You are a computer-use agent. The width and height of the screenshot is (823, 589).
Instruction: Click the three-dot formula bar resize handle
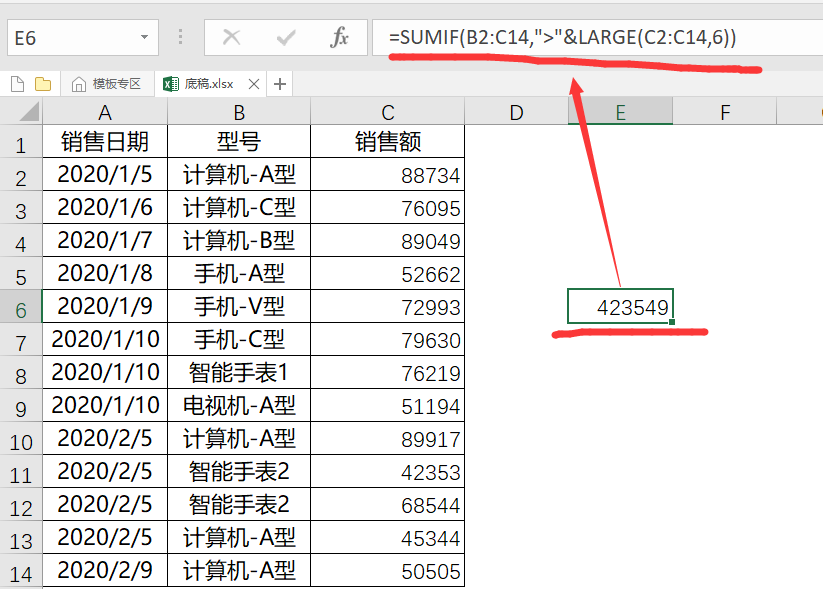(181, 38)
